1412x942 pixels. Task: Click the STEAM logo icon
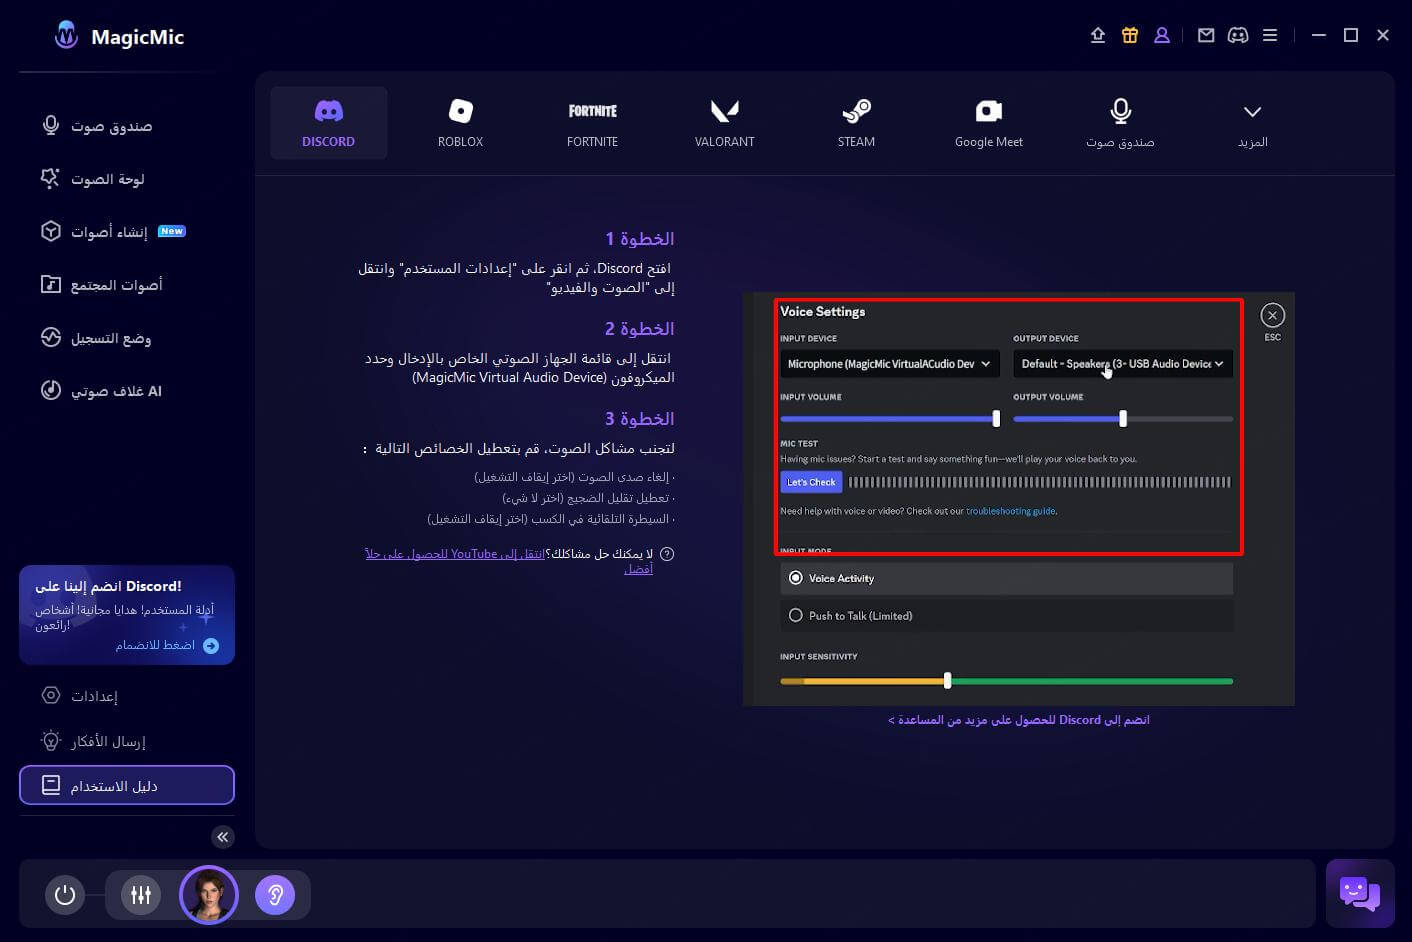(856, 111)
